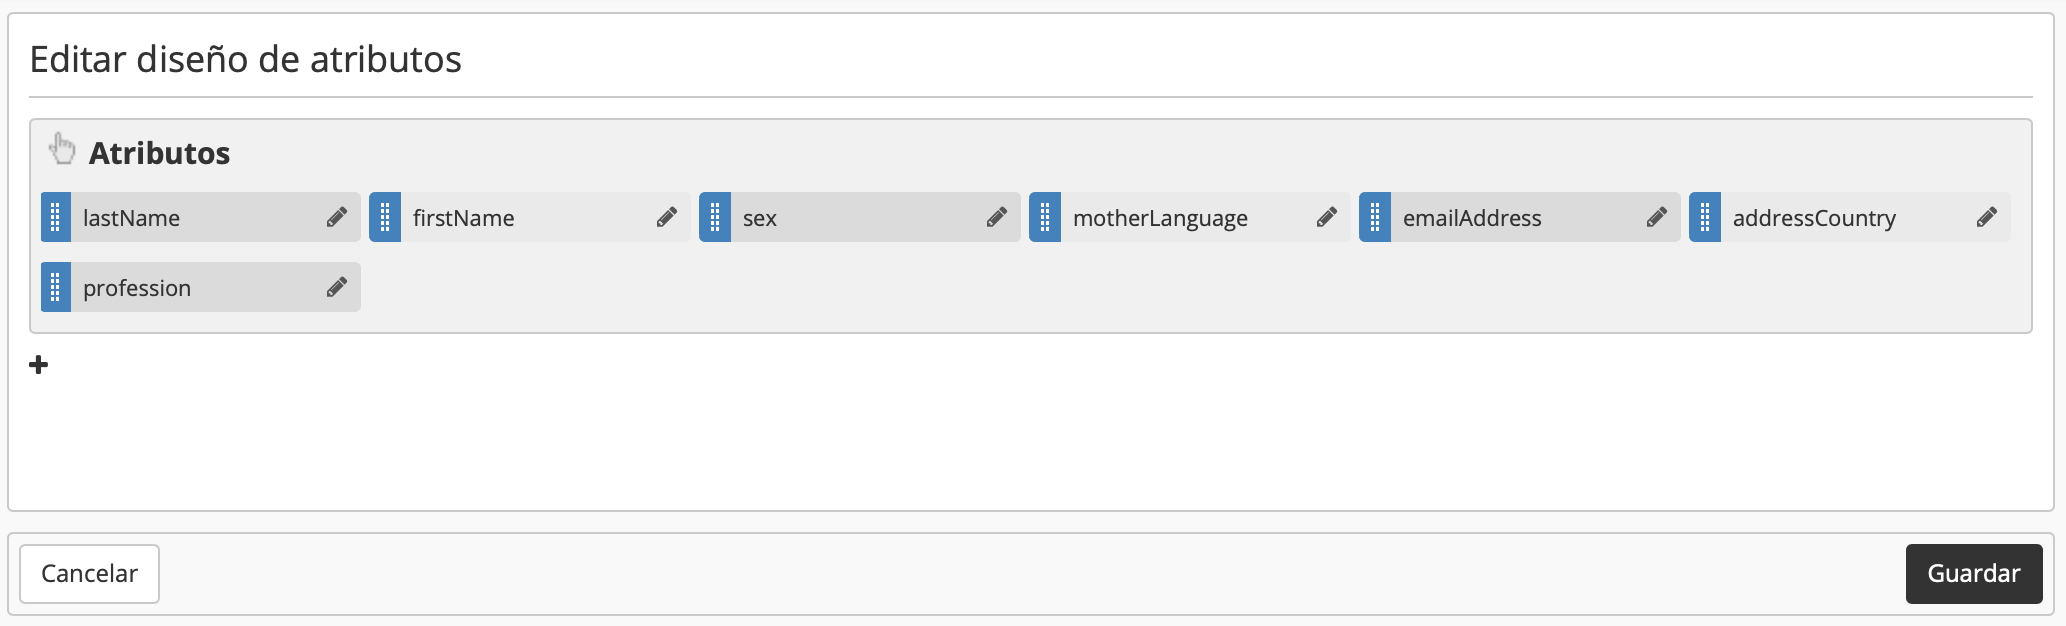2066x626 pixels.
Task: Click the motherLanguage drag handle
Action: coord(1045,217)
